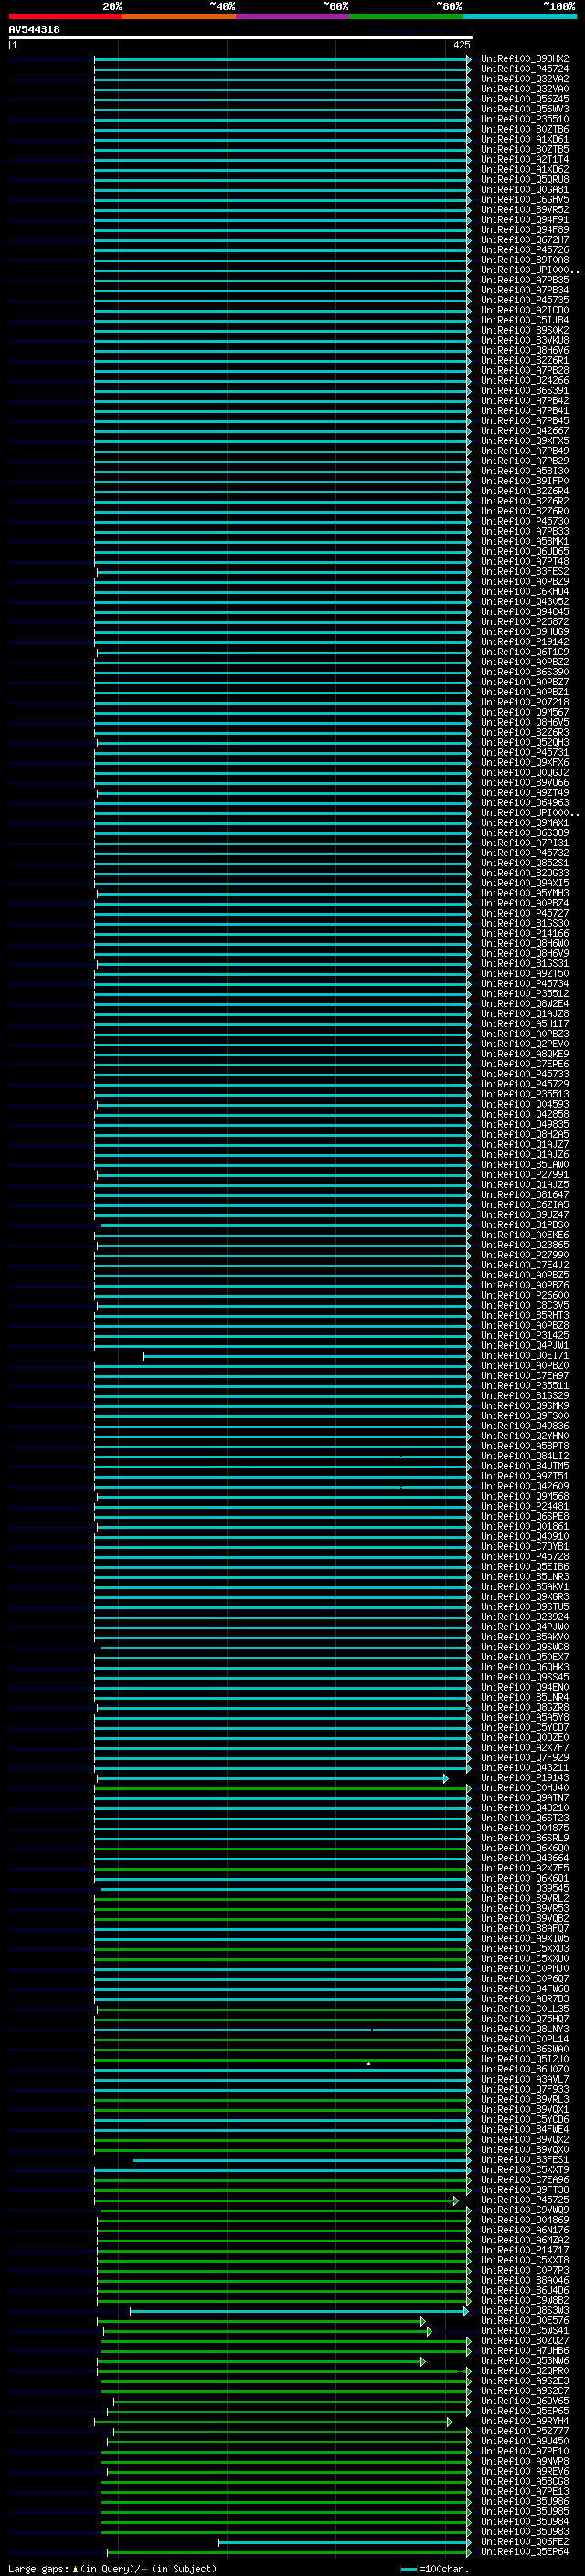Open hit UniRef100_P45724
Image resolution: width=585 pixels, height=2576 pixels.
click(x=524, y=69)
